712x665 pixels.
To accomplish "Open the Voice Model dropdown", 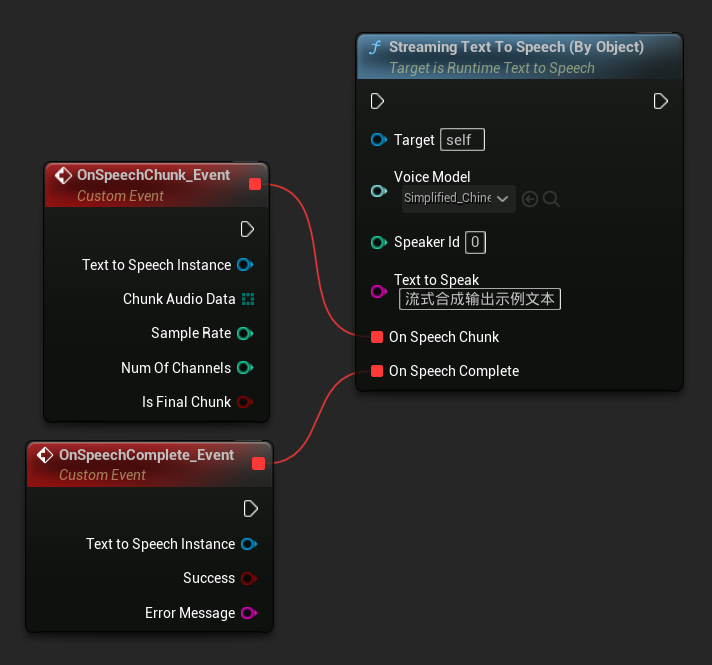I will [459, 198].
